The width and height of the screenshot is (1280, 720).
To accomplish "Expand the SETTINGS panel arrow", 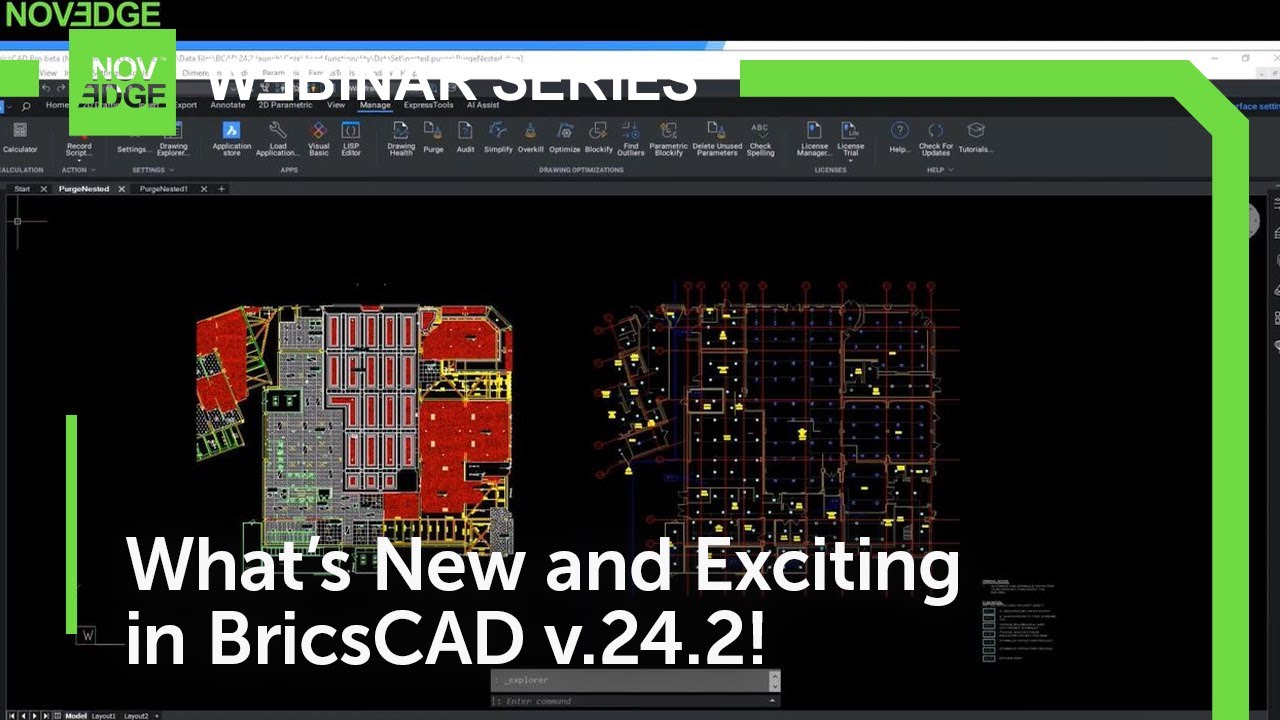I will click(171, 170).
